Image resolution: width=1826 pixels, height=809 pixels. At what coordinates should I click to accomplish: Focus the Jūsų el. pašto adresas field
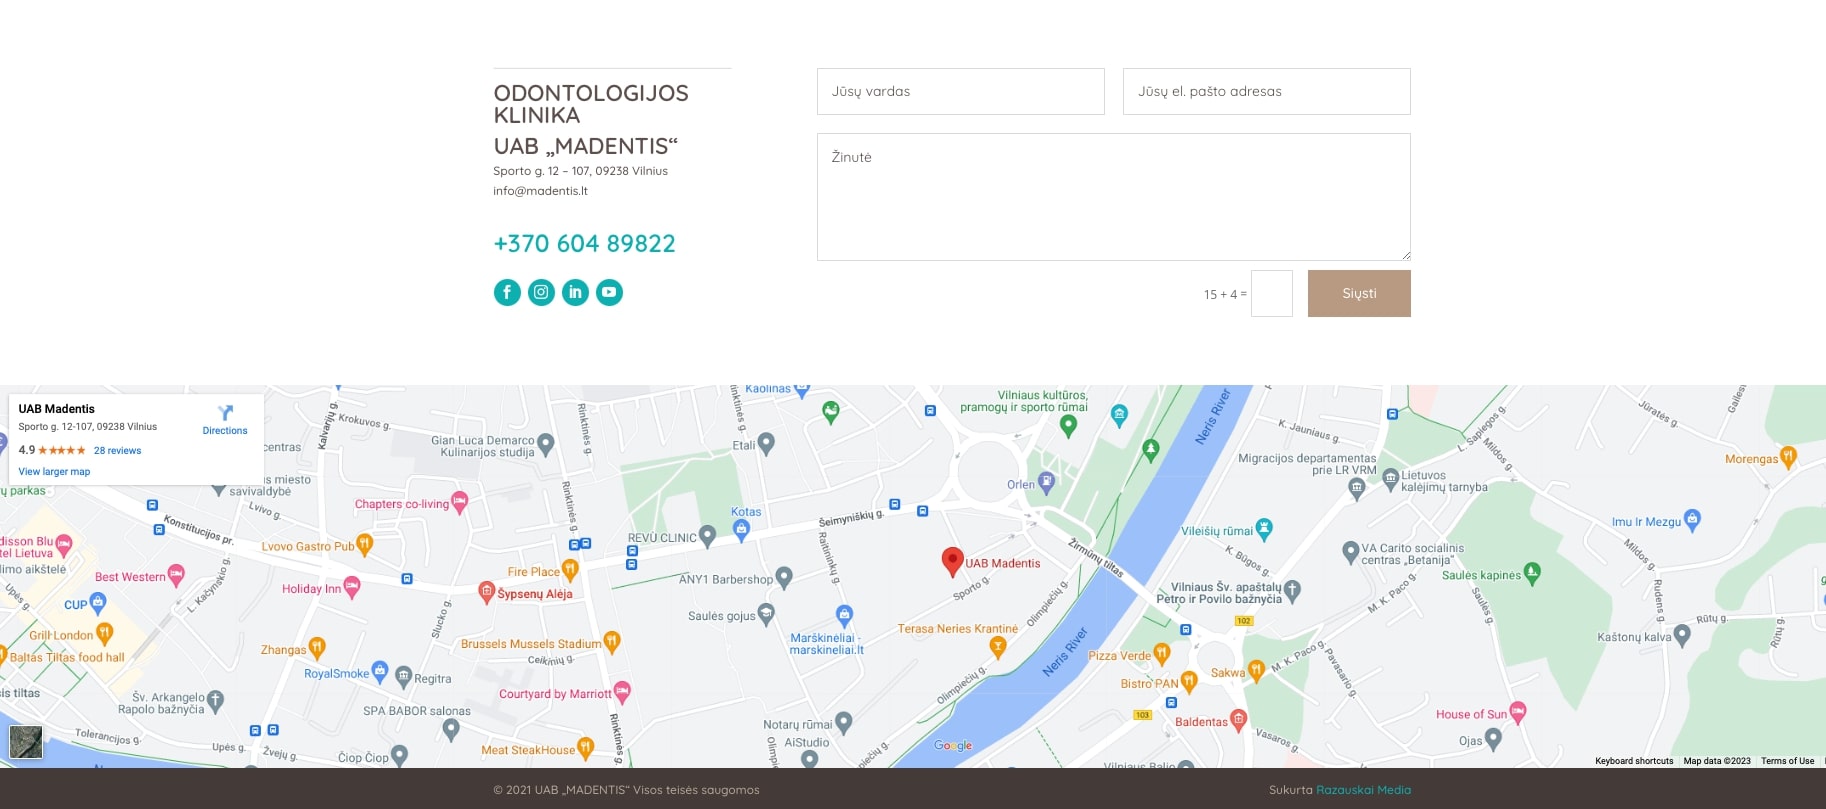1267,91
